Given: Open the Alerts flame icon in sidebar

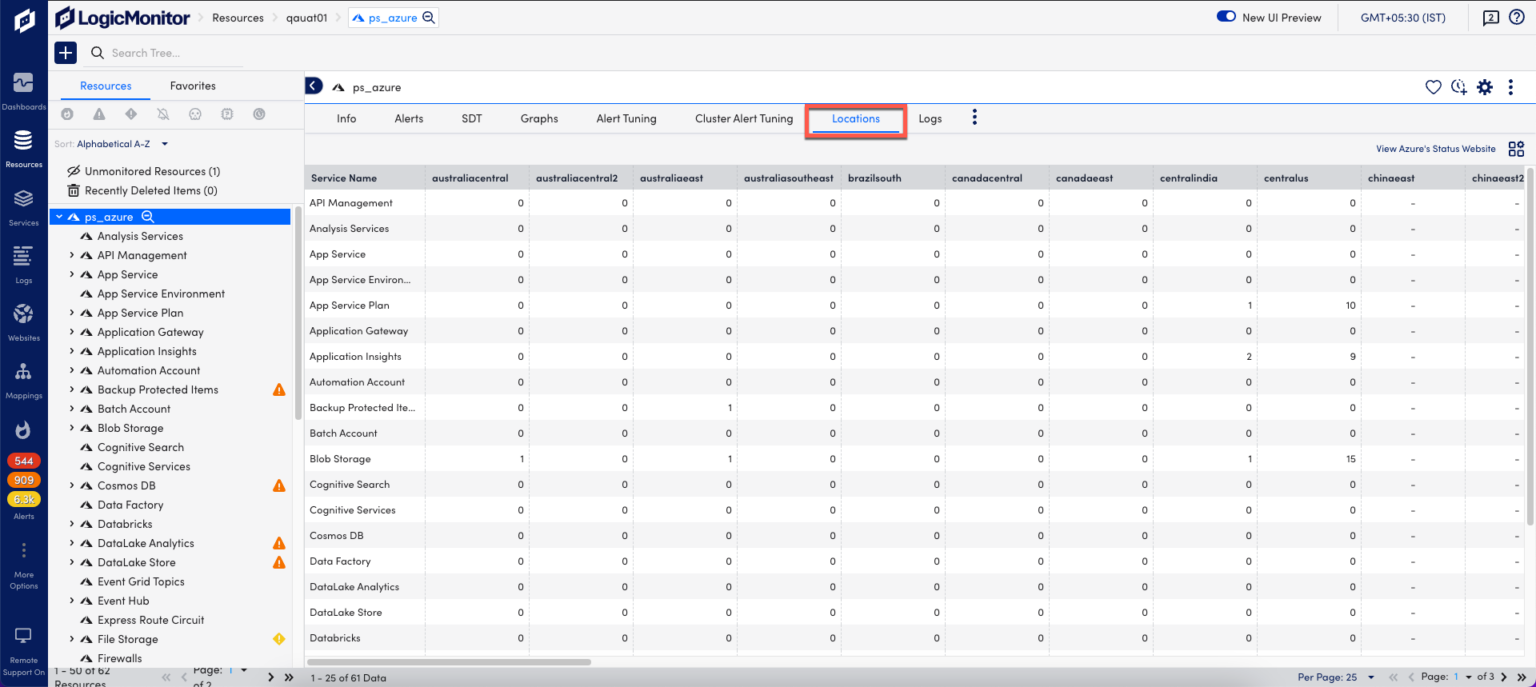Looking at the screenshot, I should tap(23, 430).
